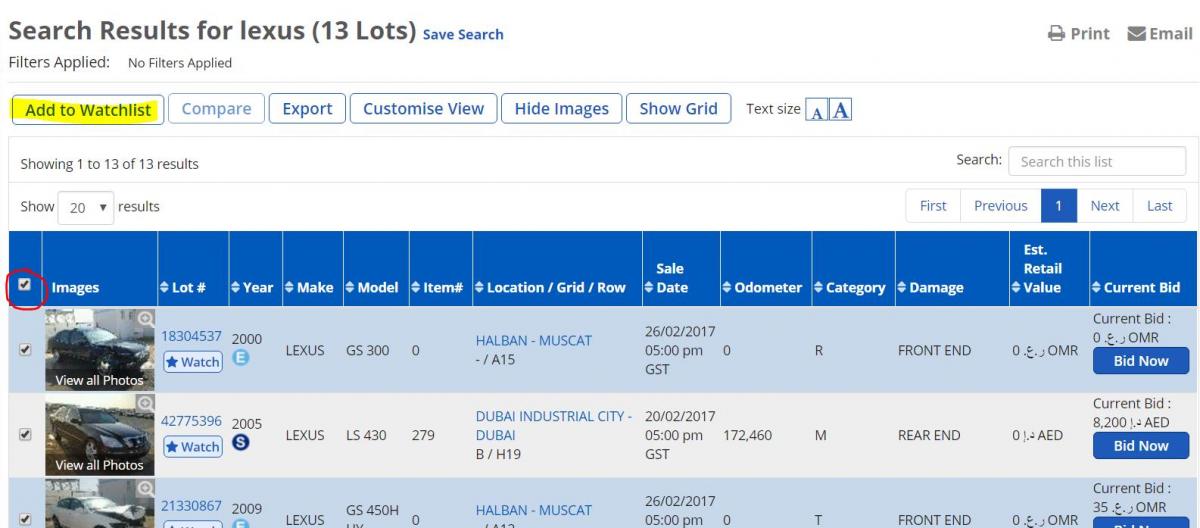Click Show Grid button
The image size is (1200, 528).
point(678,110)
